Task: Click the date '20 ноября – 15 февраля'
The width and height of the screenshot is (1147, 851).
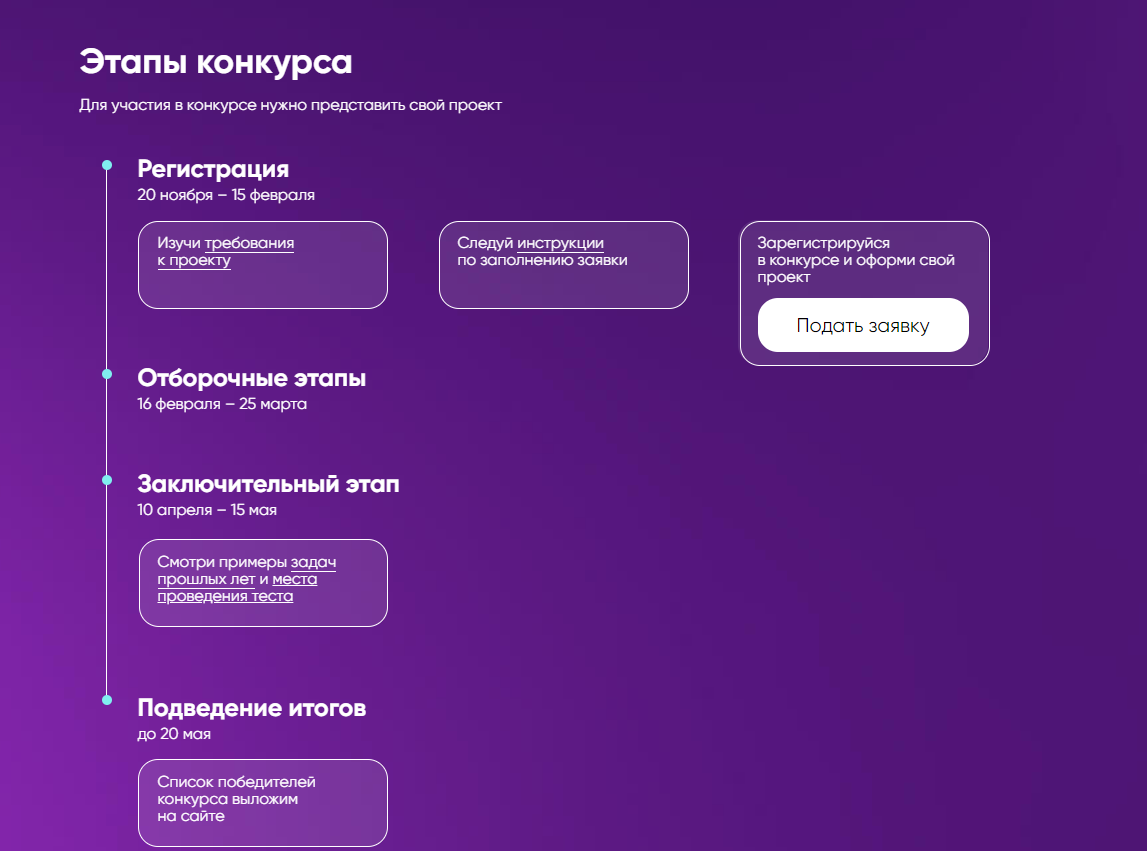Action: 226,195
